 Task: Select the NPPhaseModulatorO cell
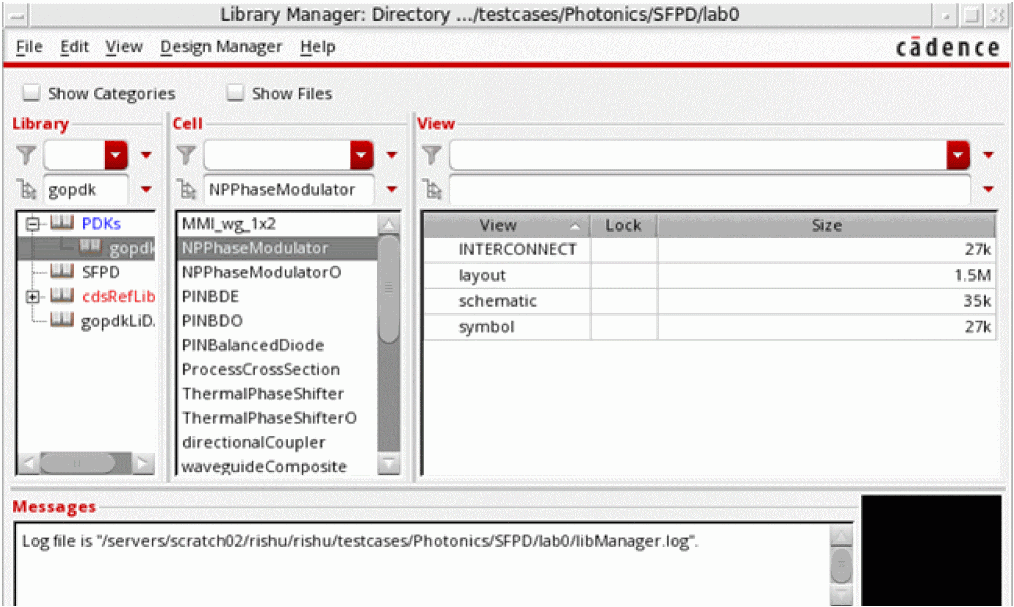(x=261, y=272)
